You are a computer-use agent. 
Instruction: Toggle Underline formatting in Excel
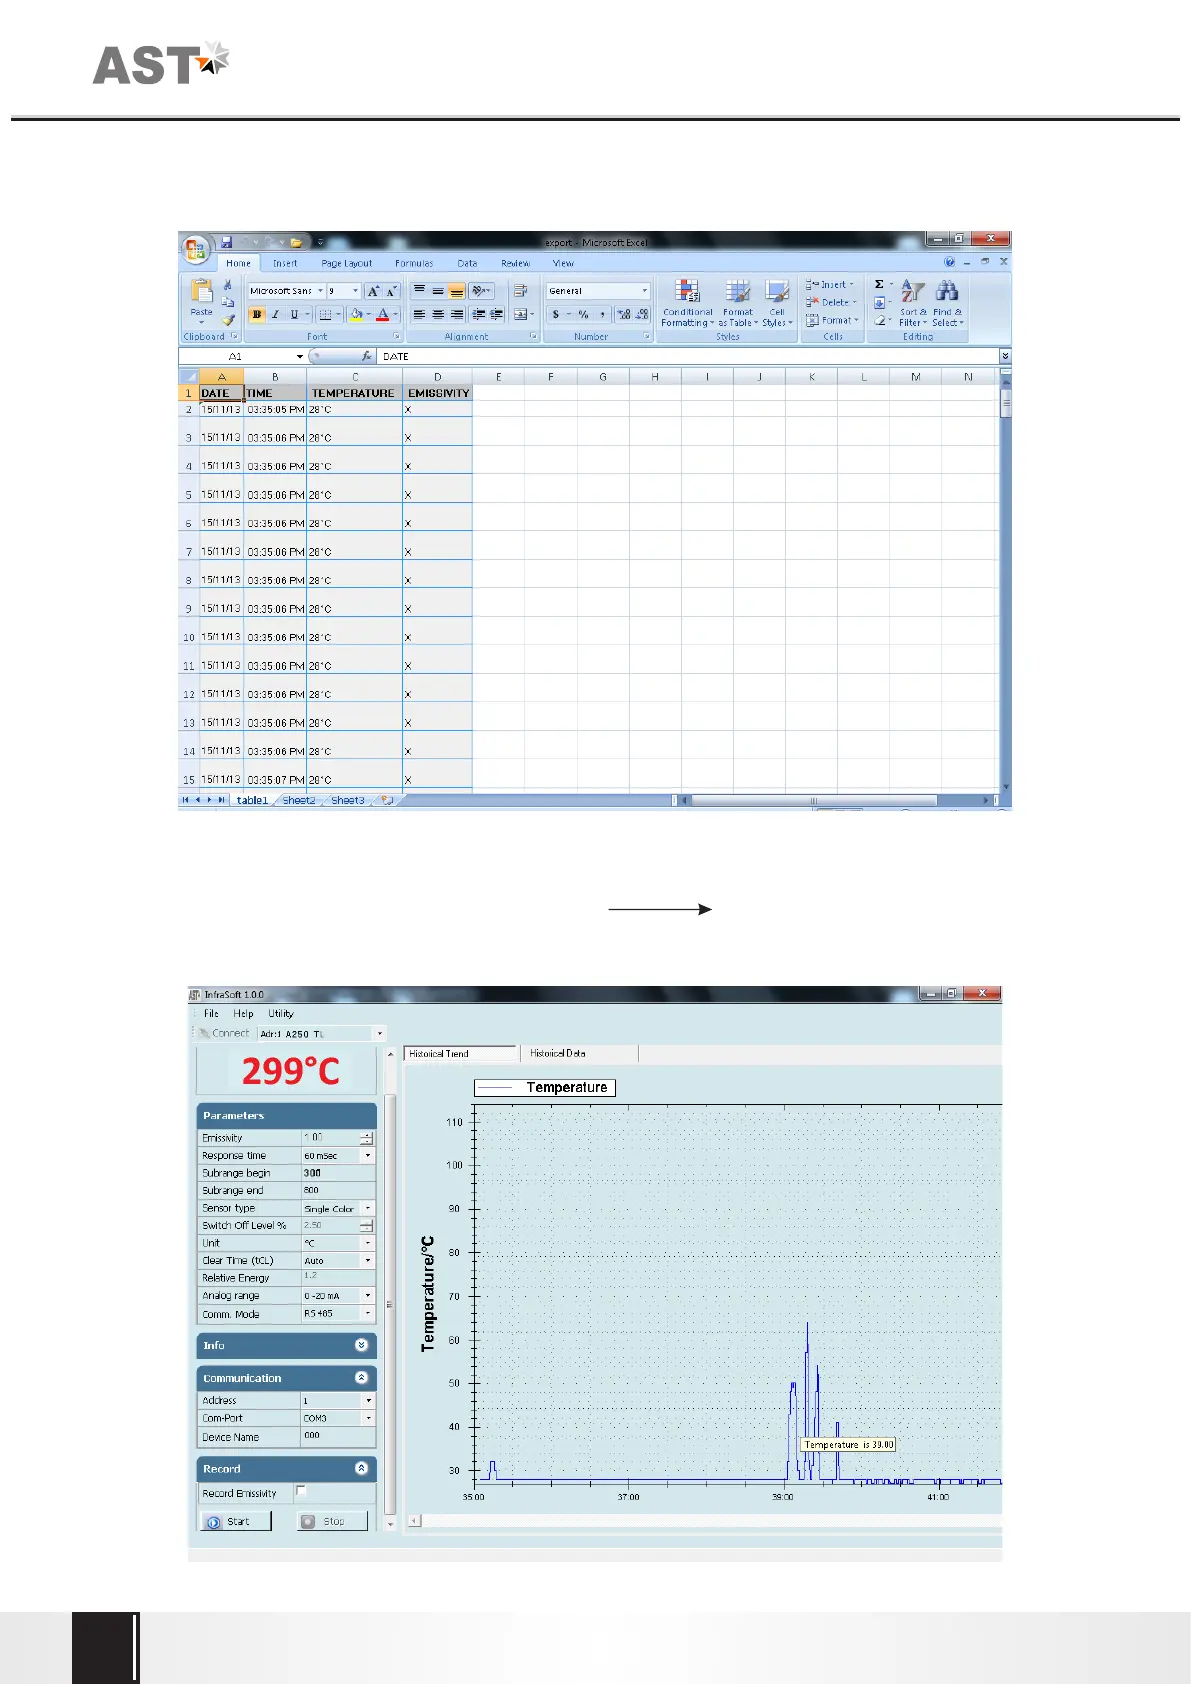tap(294, 314)
